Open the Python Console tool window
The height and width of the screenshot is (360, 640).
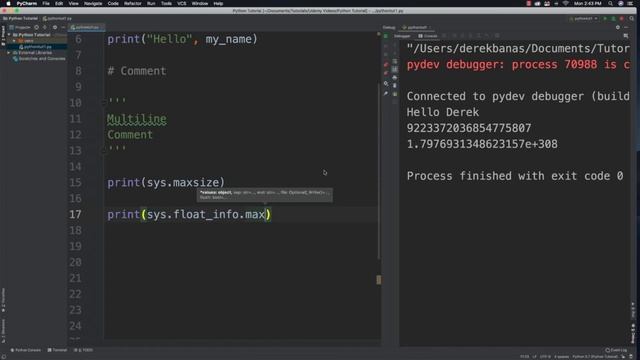click(26, 350)
